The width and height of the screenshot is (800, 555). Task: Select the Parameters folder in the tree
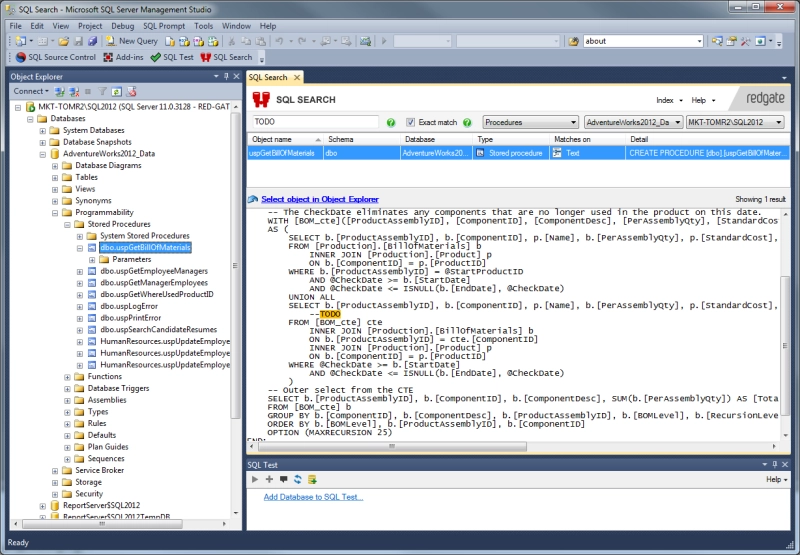pyautogui.click(x=131, y=260)
